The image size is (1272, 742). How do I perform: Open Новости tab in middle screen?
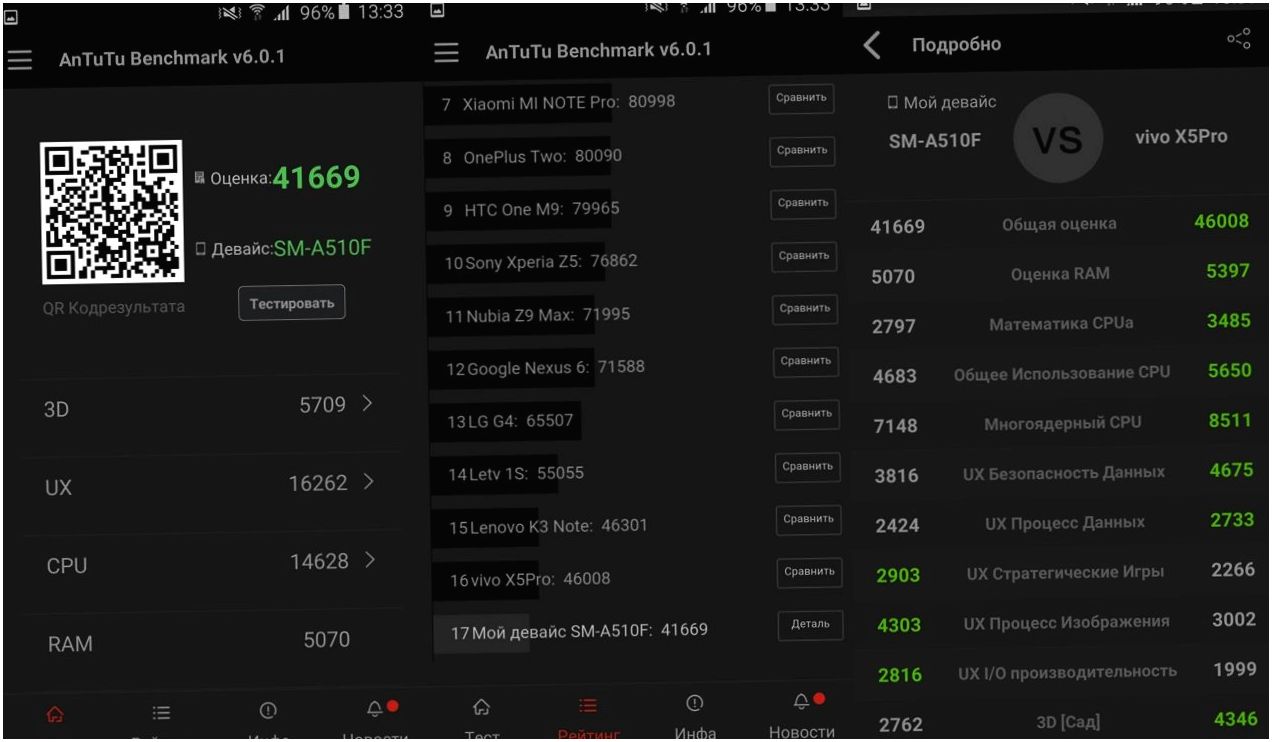[801, 714]
